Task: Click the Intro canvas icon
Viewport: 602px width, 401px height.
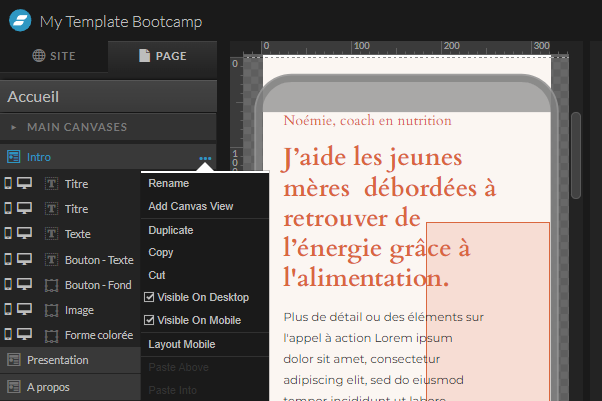Action: tap(13, 157)
